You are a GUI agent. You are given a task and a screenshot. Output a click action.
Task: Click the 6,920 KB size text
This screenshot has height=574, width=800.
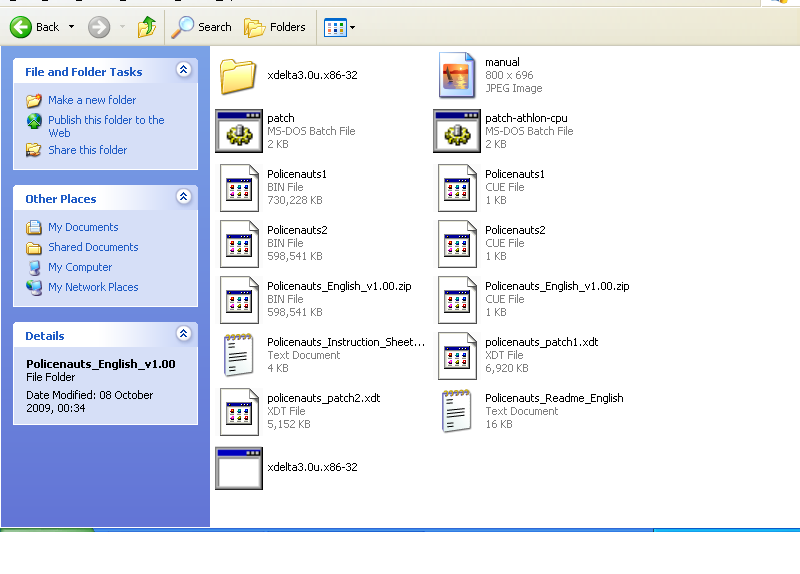[x=507, y=368]
